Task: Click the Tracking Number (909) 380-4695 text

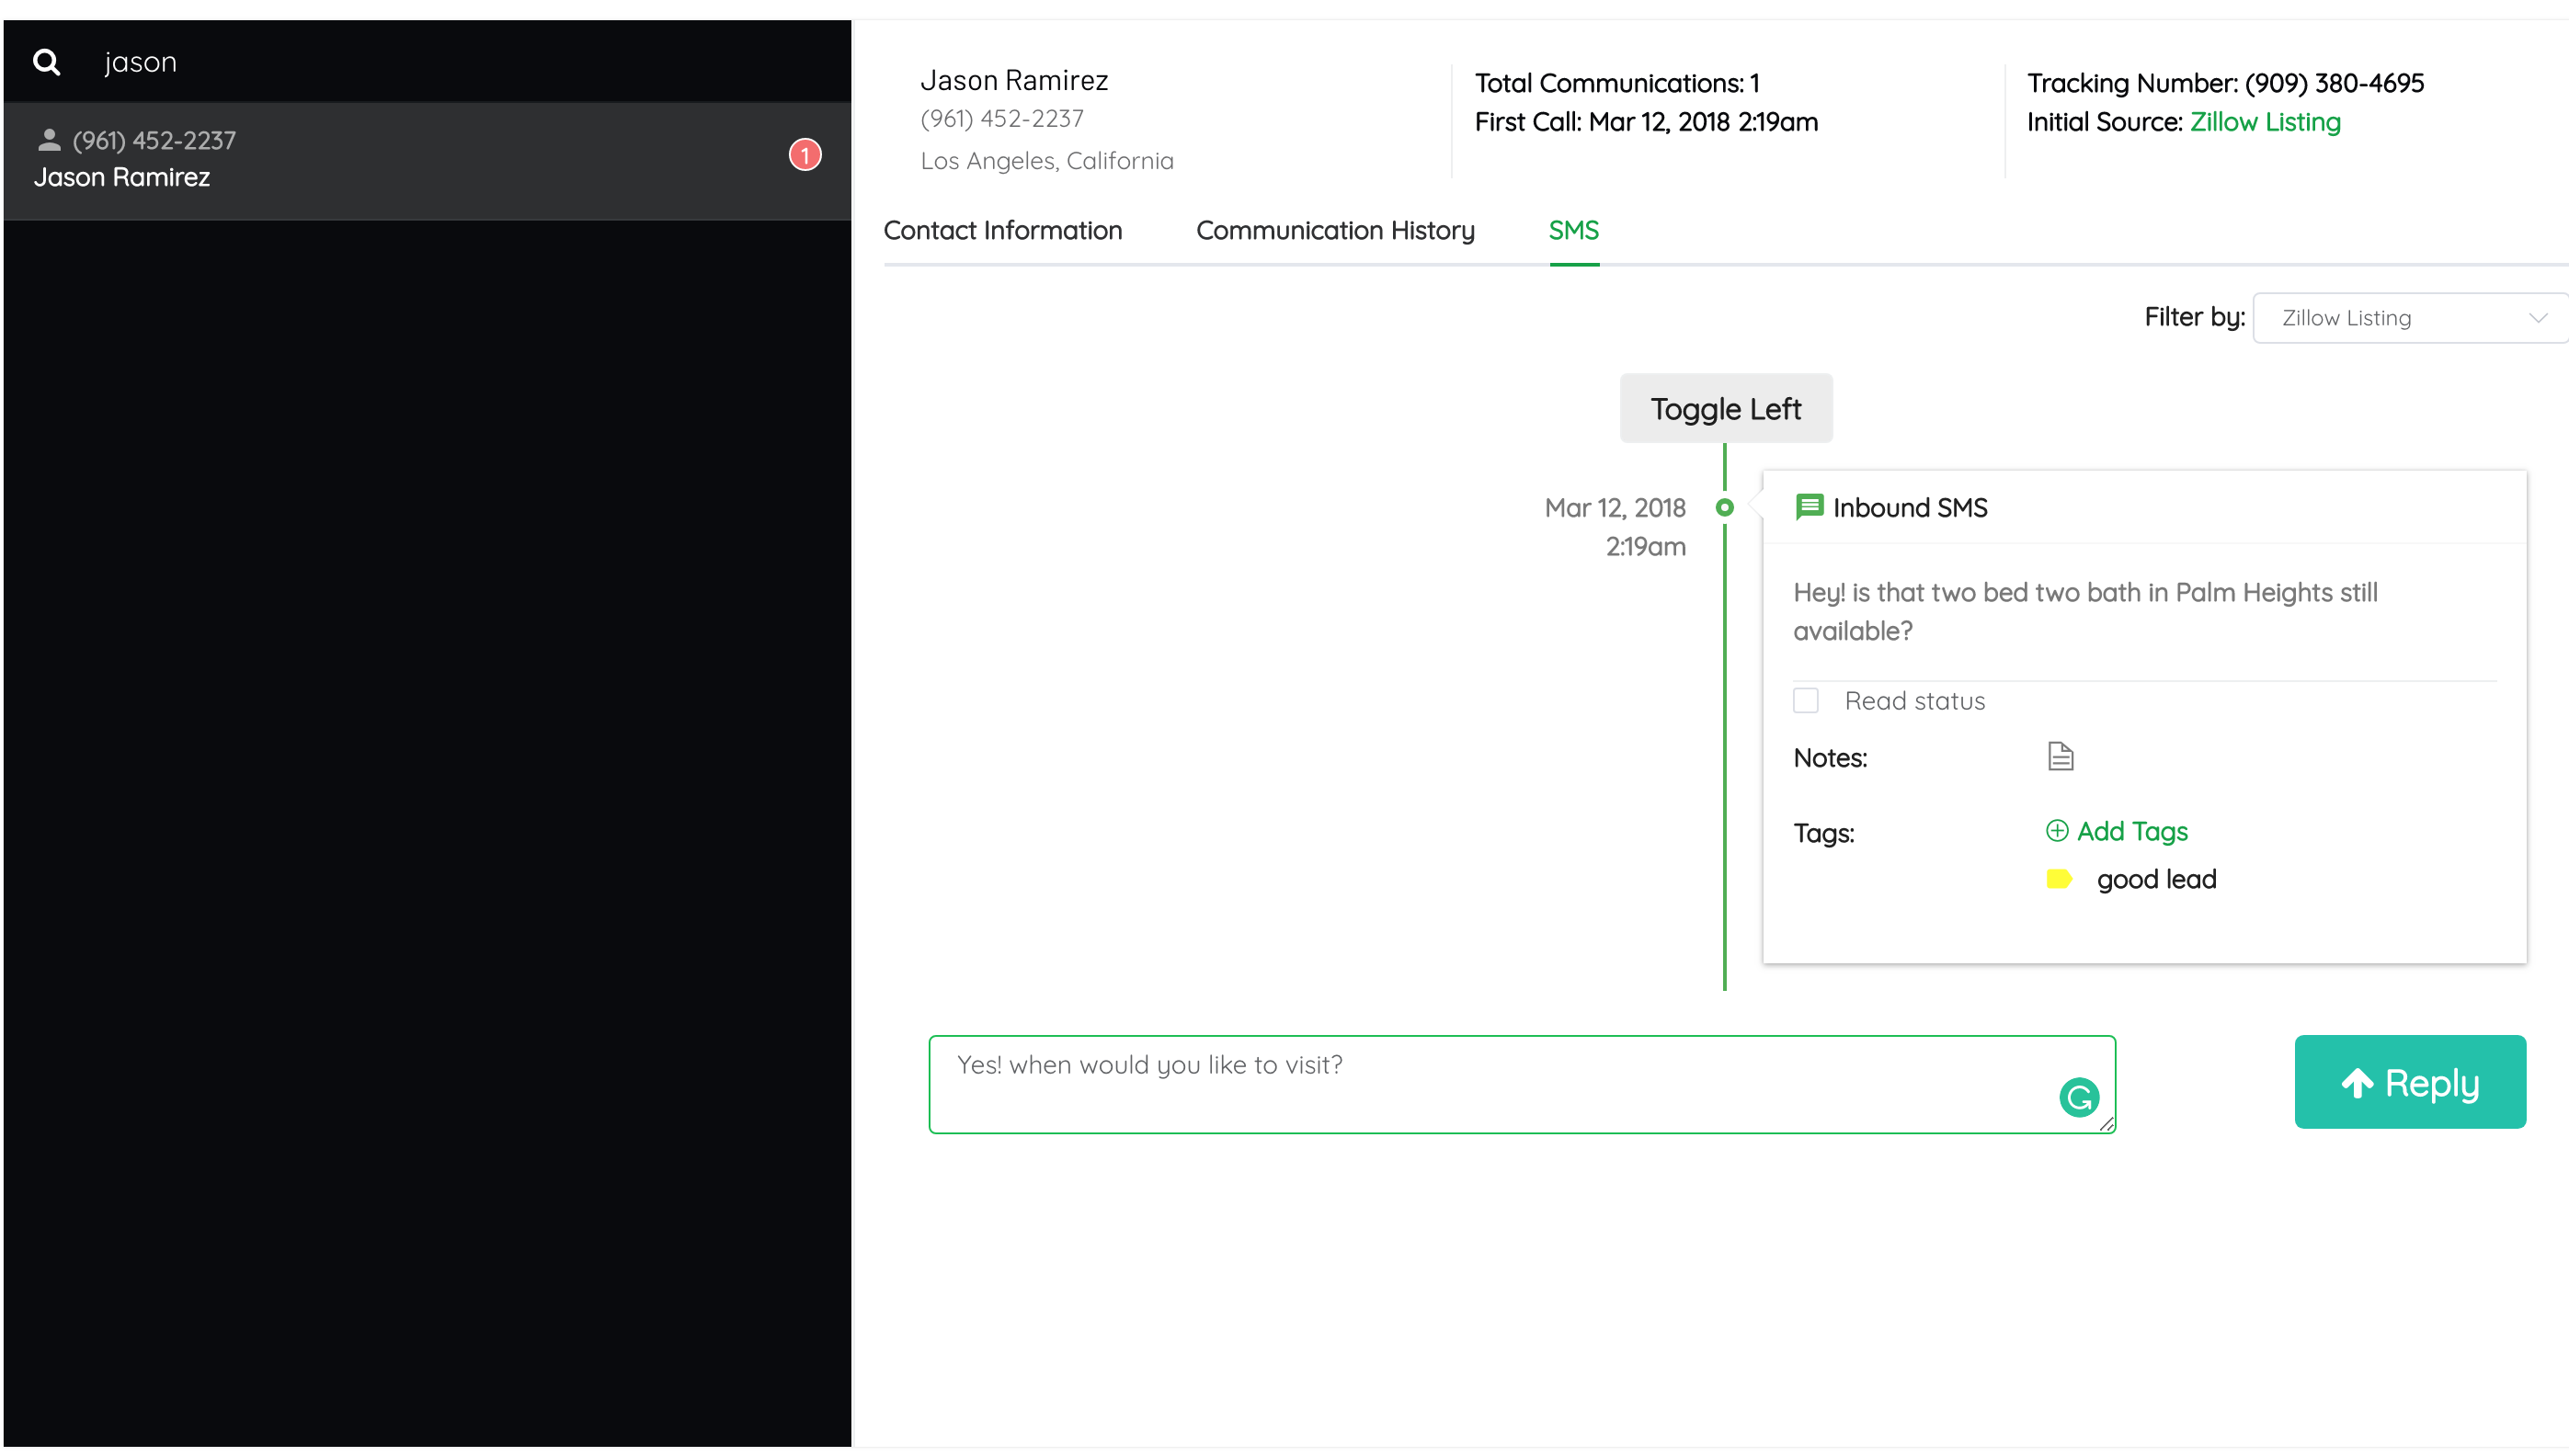Action: (x=2225, y=83)
